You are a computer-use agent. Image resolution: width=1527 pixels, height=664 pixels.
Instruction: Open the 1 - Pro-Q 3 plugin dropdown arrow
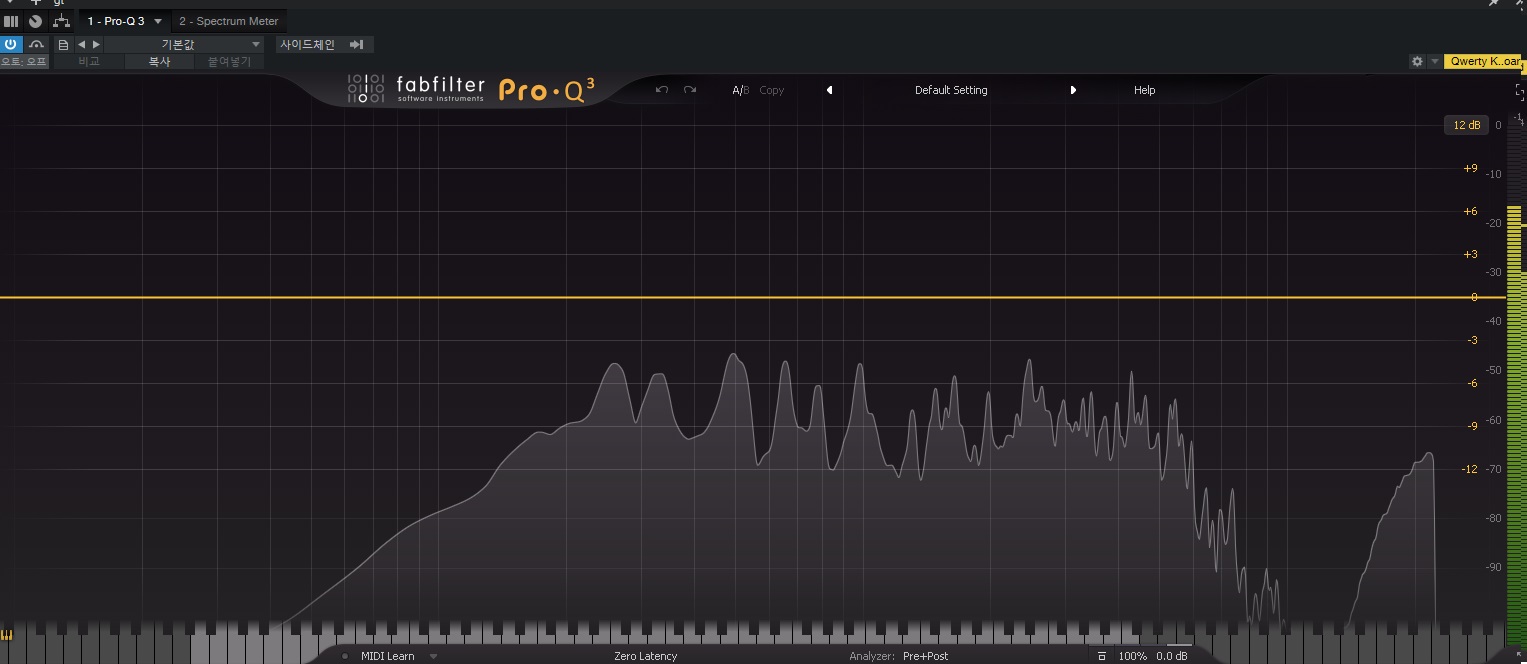click(x=157, y=21)
